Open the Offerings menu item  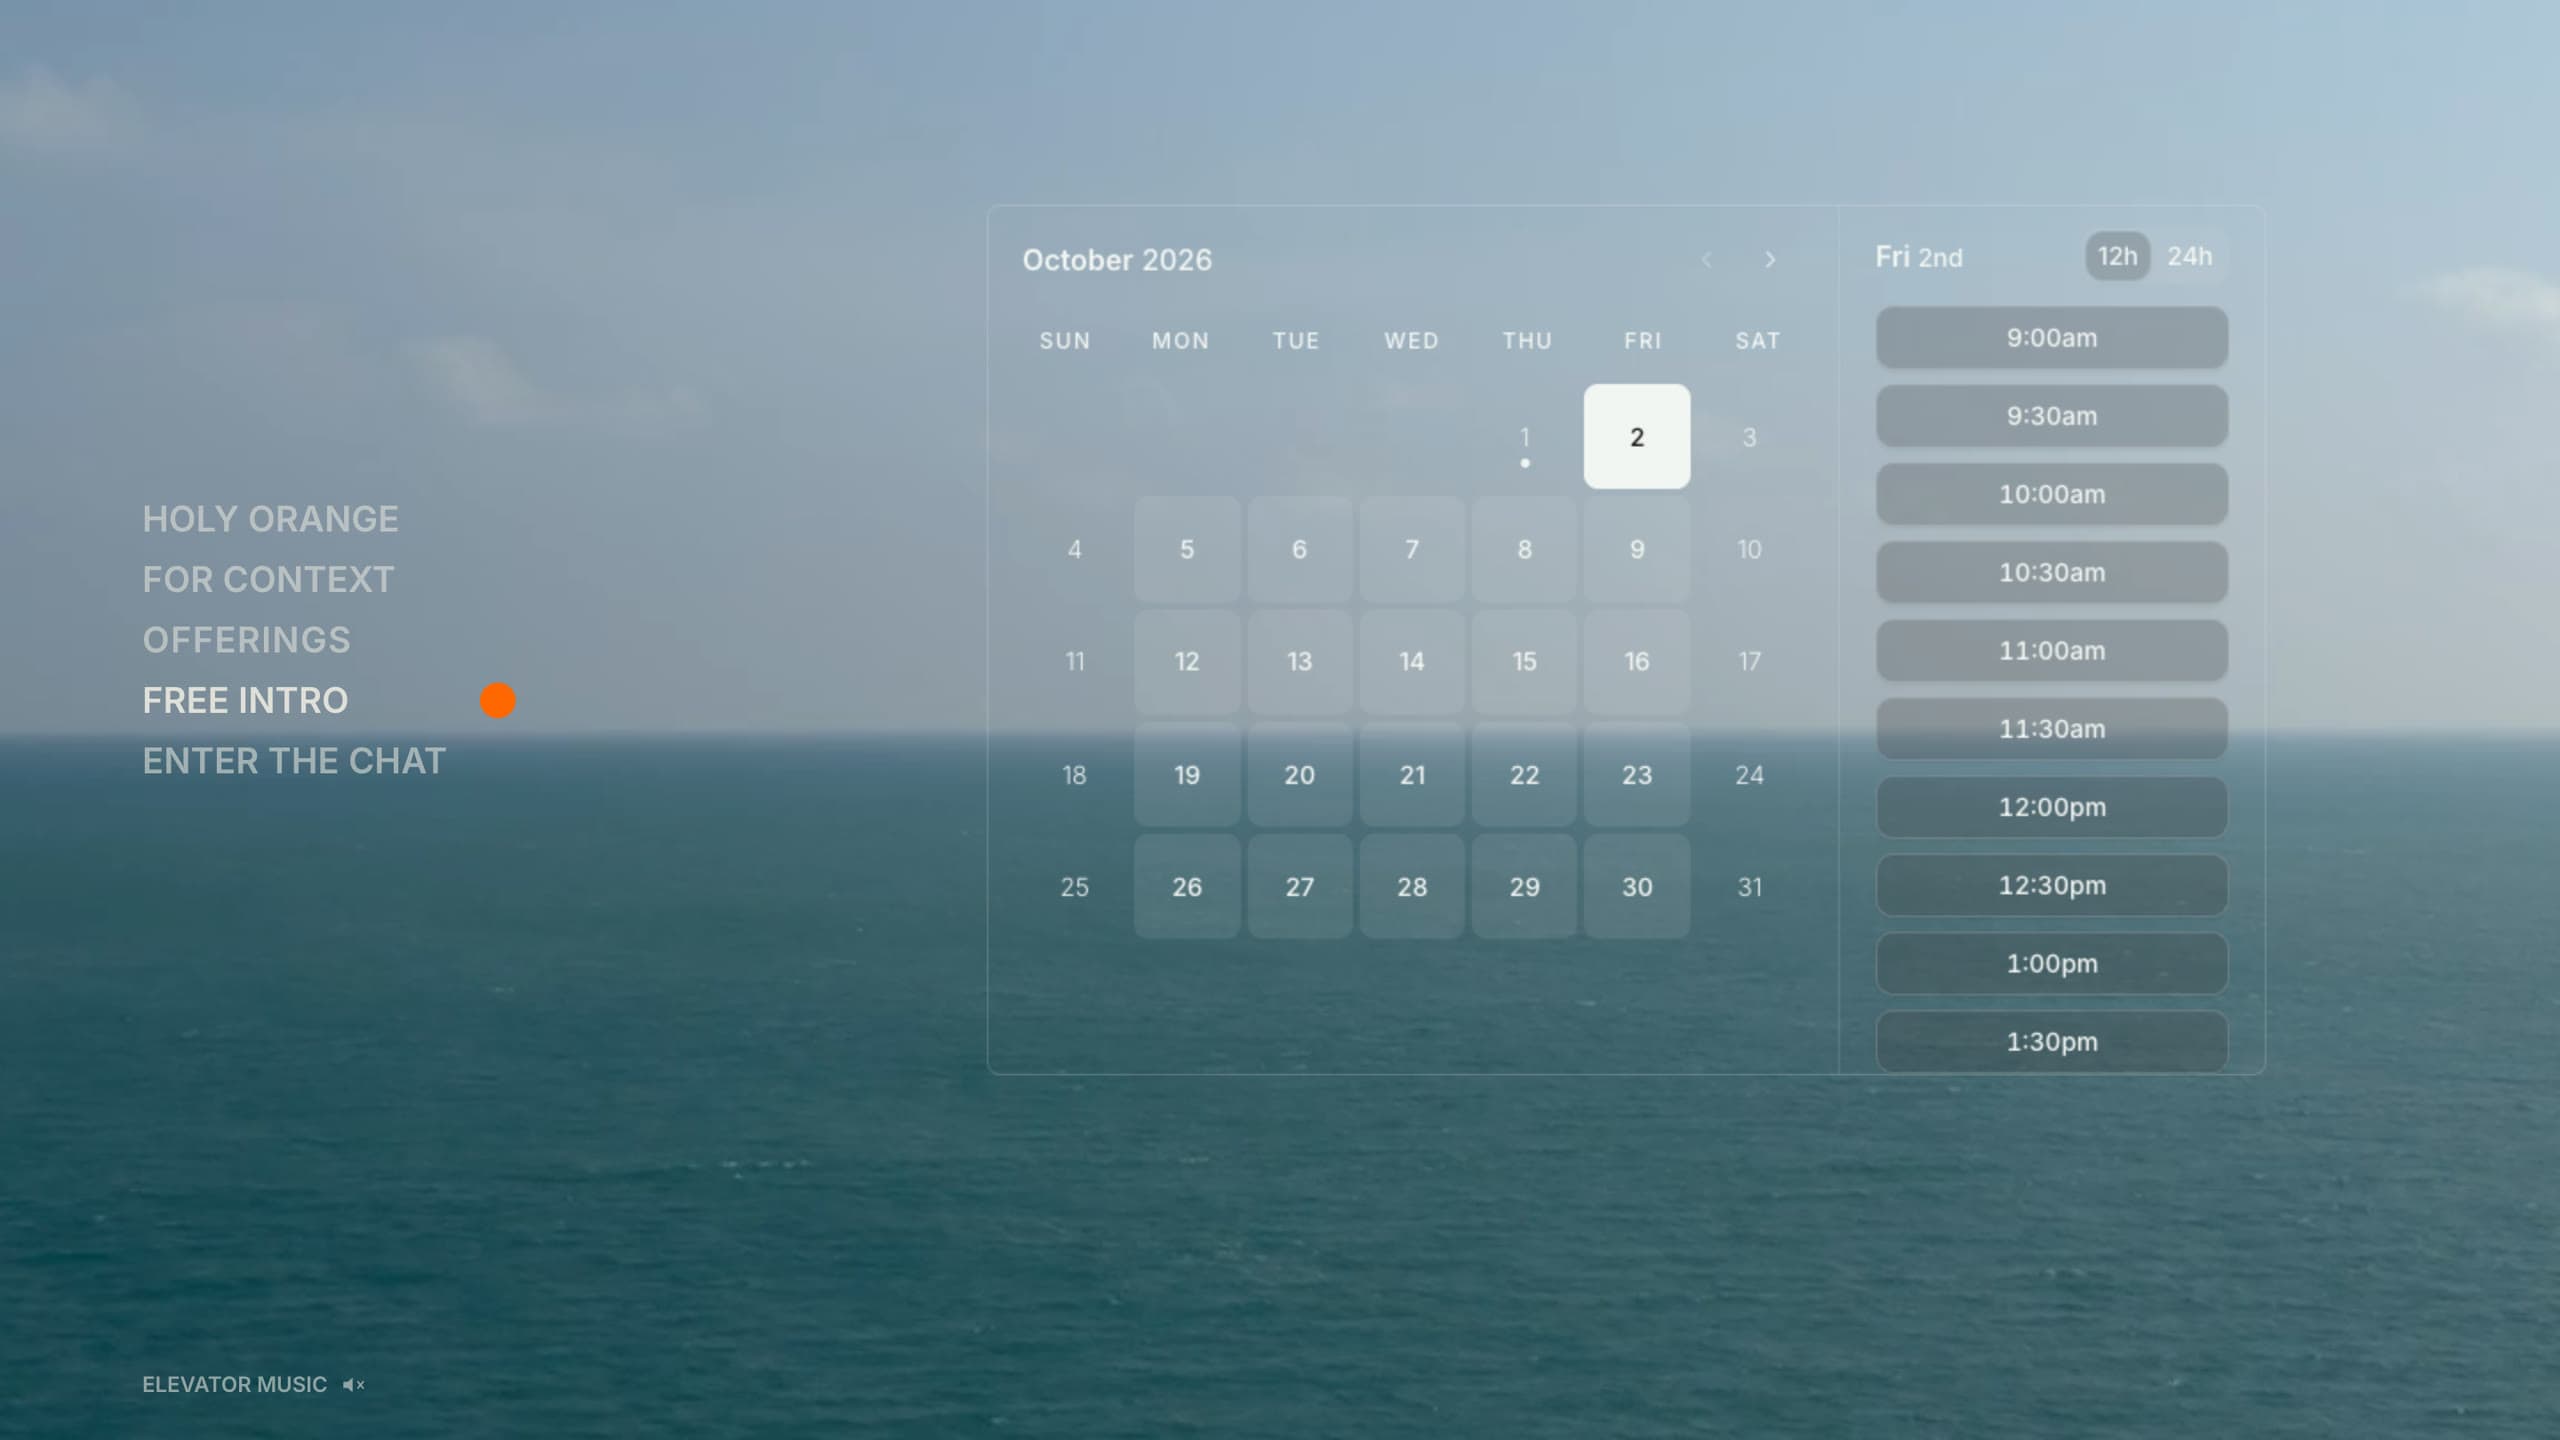[246, 640]
